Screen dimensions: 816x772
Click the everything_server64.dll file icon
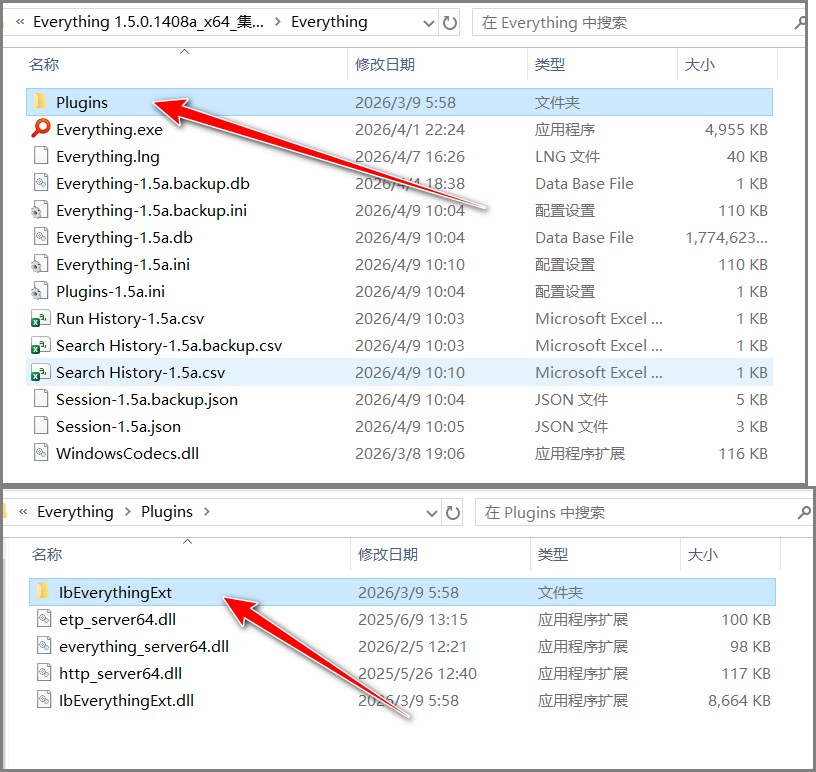44,646
